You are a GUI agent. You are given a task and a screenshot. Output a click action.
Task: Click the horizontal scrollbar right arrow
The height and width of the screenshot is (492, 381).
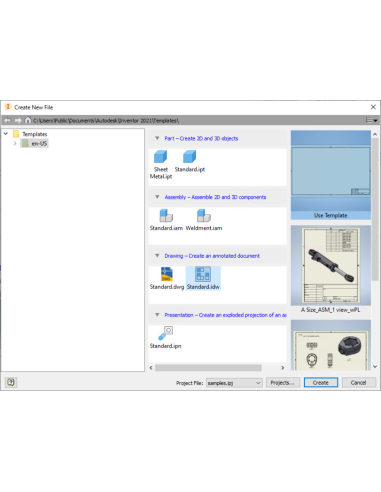click(282, 368)
